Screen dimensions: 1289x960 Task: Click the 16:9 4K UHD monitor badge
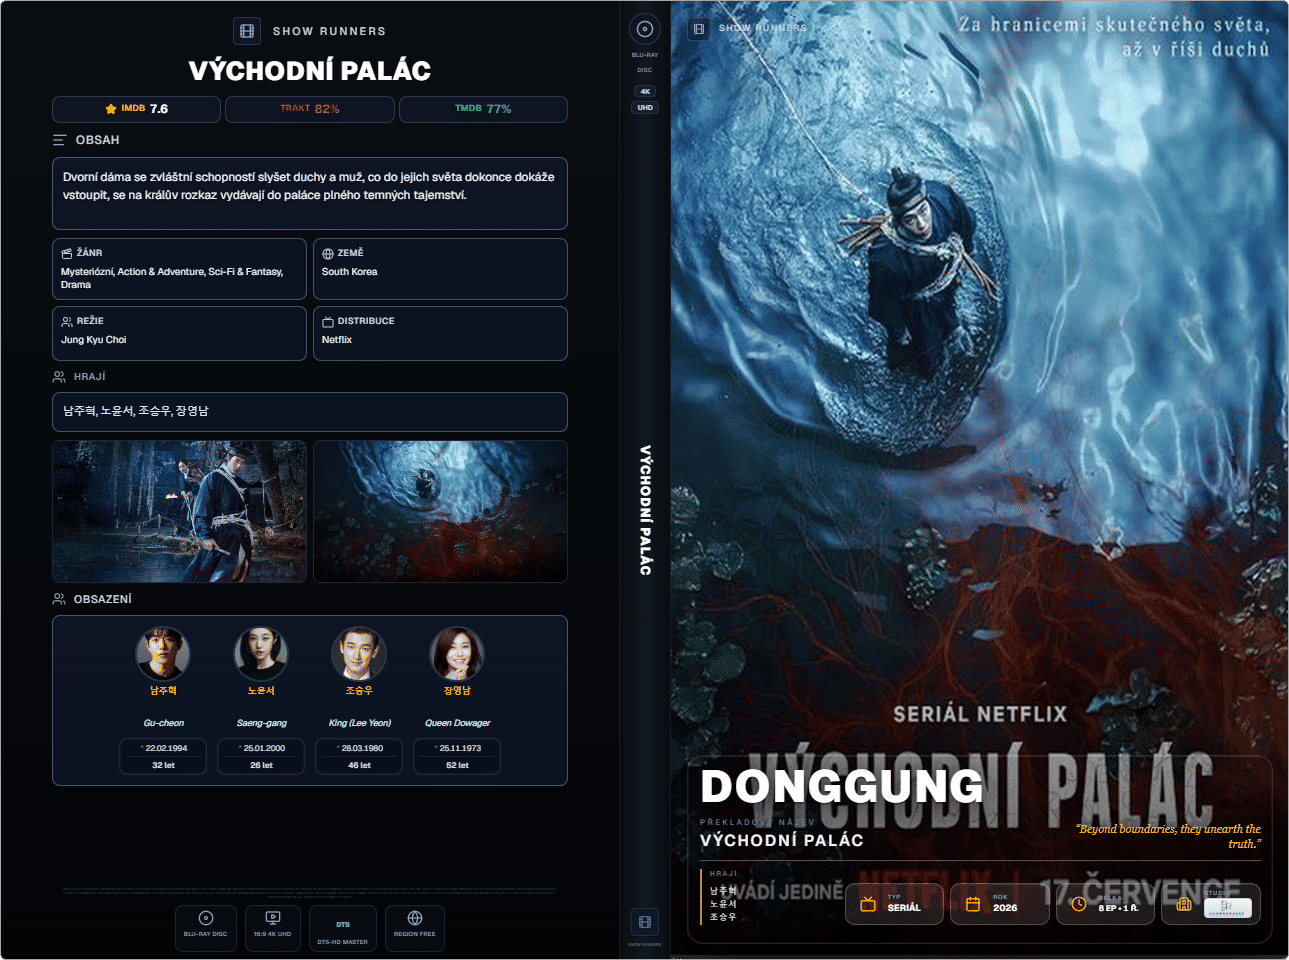point(272,927)
